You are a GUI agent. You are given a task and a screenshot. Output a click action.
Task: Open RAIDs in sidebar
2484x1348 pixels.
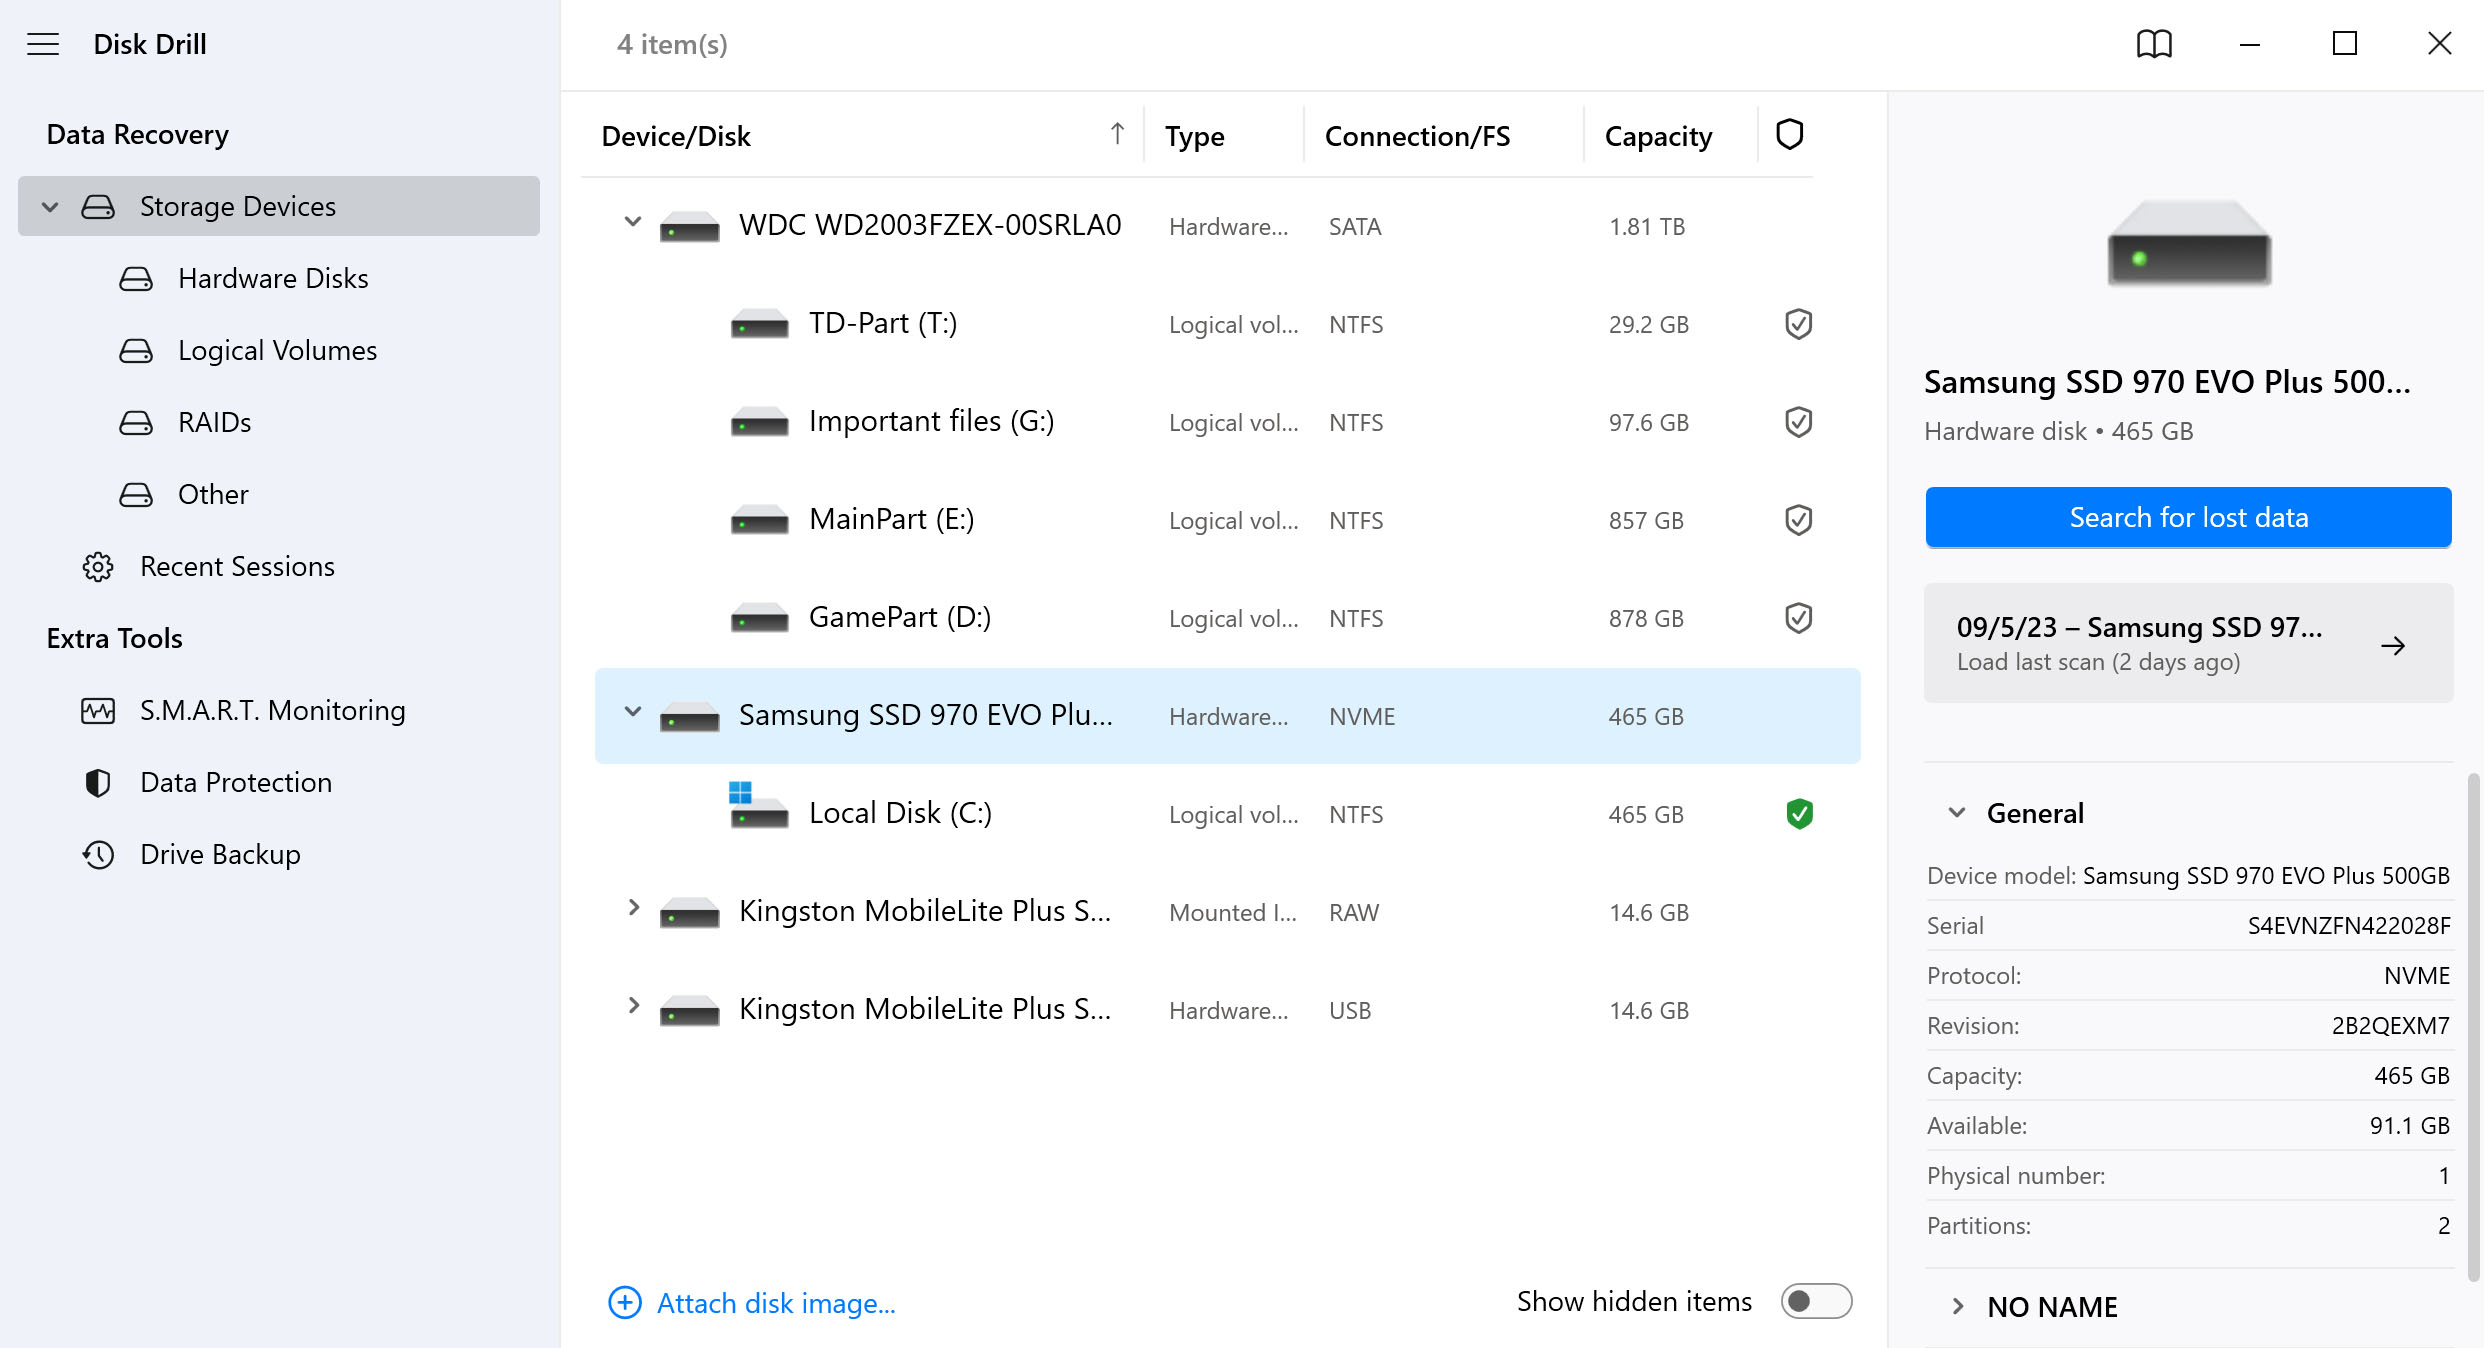(214, 423)
